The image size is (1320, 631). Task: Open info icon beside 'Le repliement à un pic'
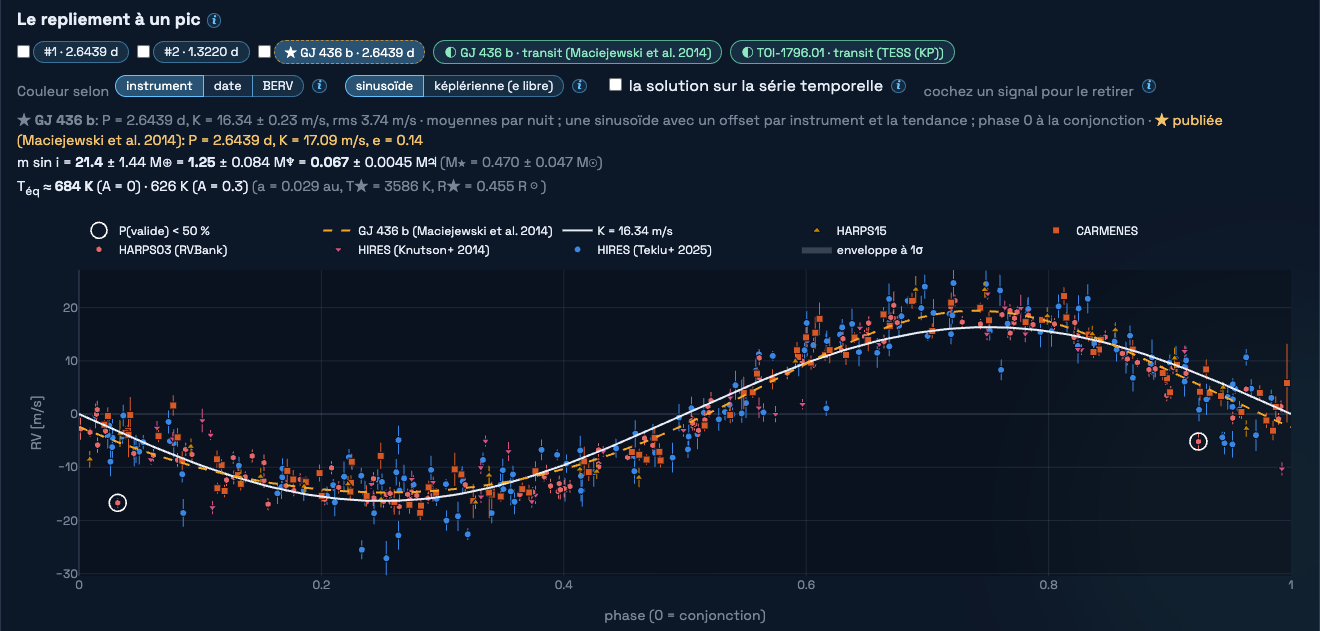[215, 20]
